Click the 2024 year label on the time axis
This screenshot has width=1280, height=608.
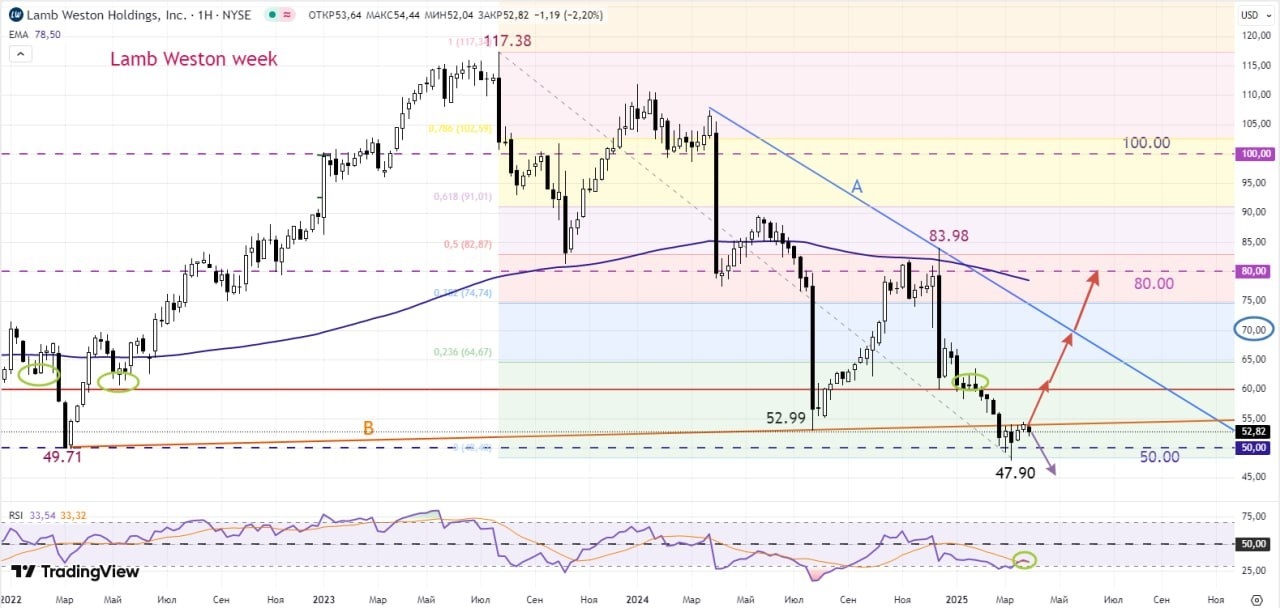[639, 598]
